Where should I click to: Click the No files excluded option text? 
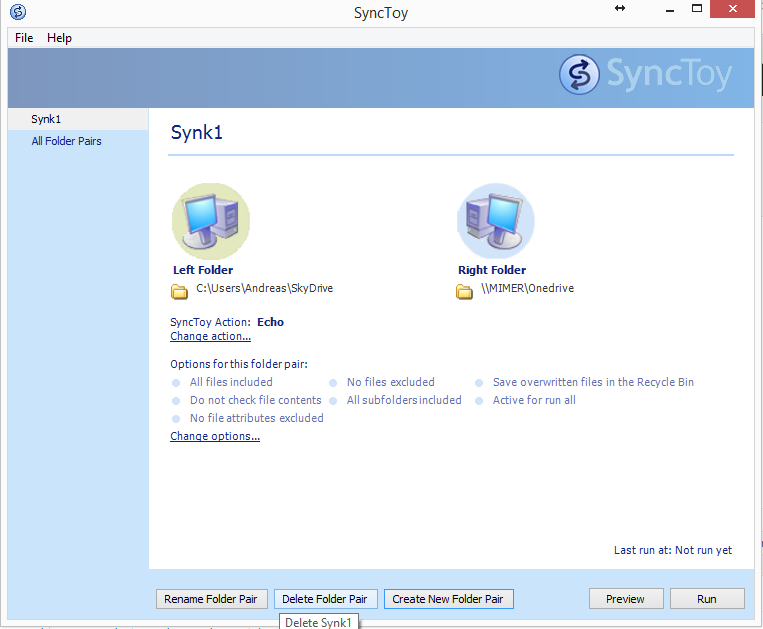390,382
